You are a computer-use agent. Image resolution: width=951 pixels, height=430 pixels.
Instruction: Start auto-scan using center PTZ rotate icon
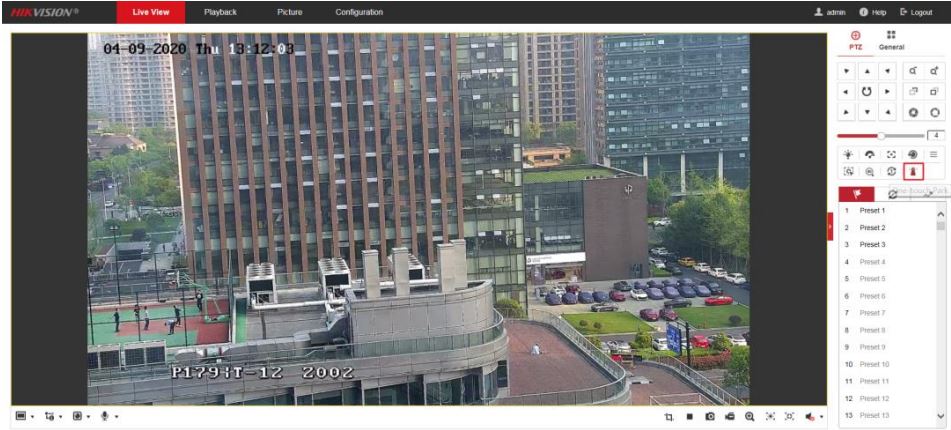[867, 92]
